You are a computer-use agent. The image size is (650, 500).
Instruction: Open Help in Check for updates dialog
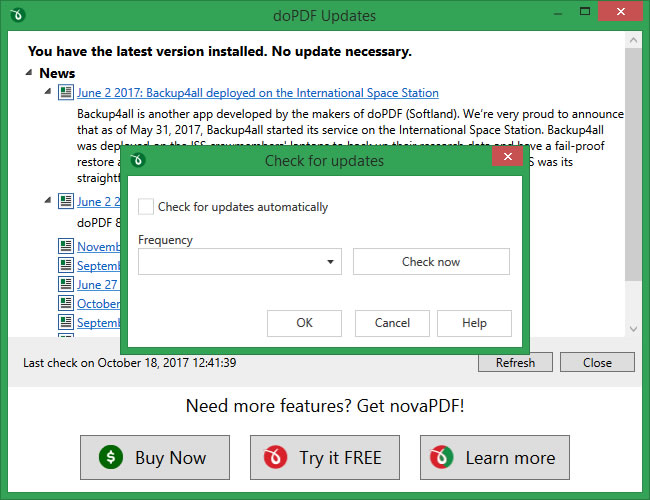pos(474,323)
